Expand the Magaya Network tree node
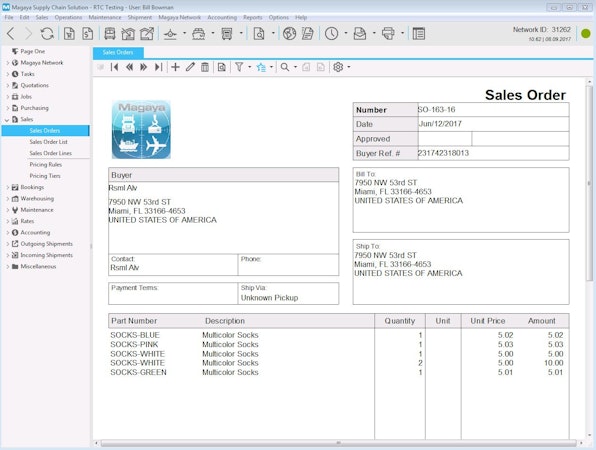Image resolution: width=596 pixels, height=450 pixels. pos(7,63)
